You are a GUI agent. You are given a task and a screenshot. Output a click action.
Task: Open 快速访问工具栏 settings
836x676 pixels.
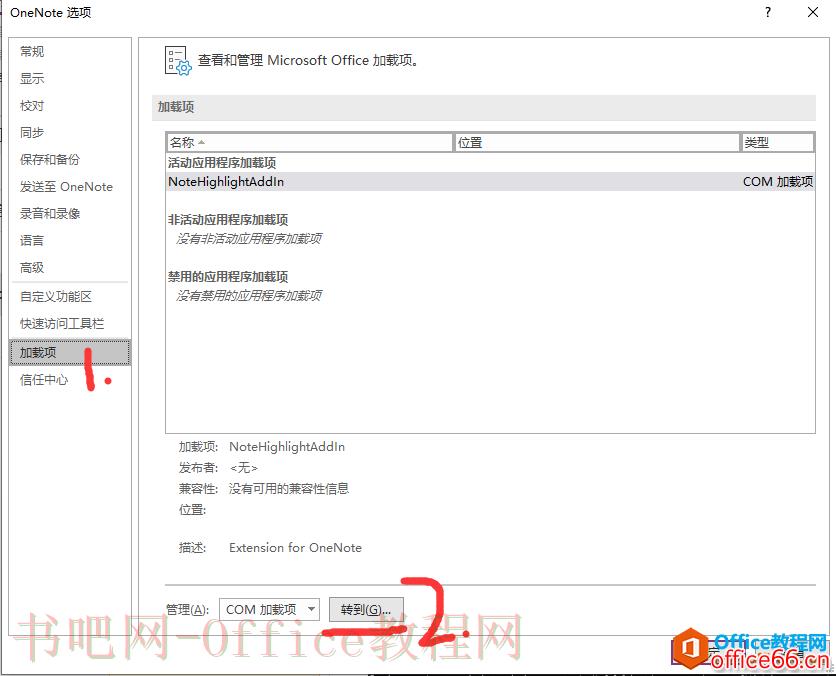click(x=62, y=324)
